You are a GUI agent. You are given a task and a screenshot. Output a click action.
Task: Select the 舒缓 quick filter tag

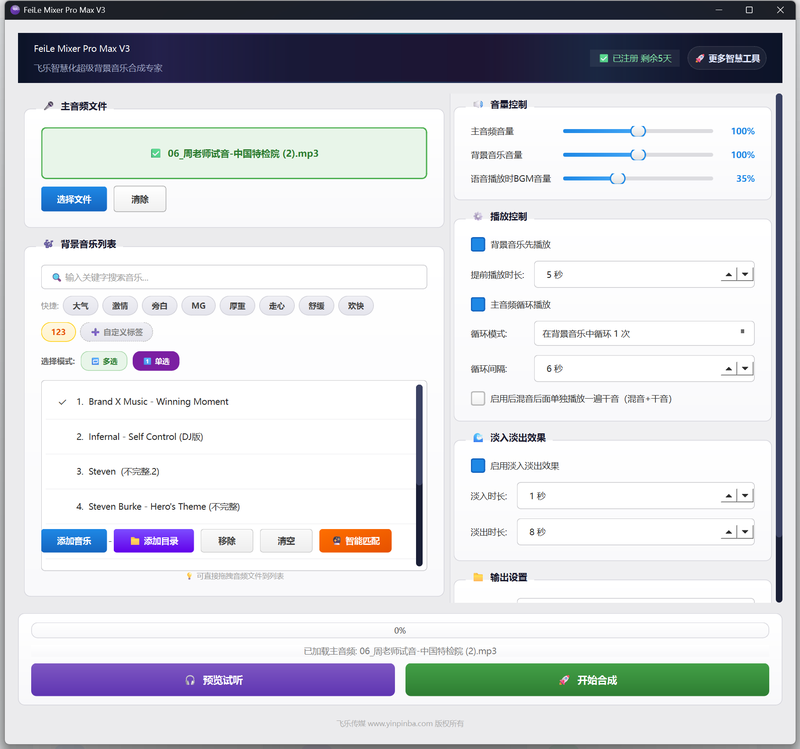click(x=316, y=306)
